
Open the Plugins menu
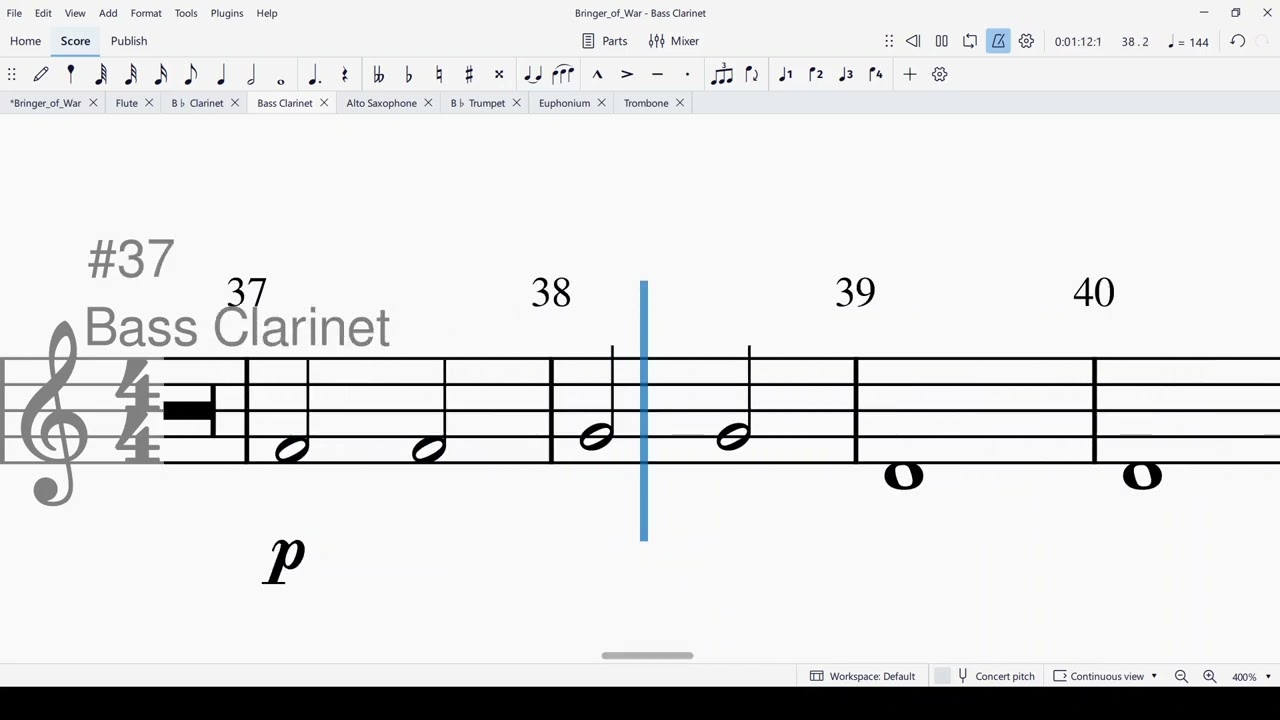point(227,13)
